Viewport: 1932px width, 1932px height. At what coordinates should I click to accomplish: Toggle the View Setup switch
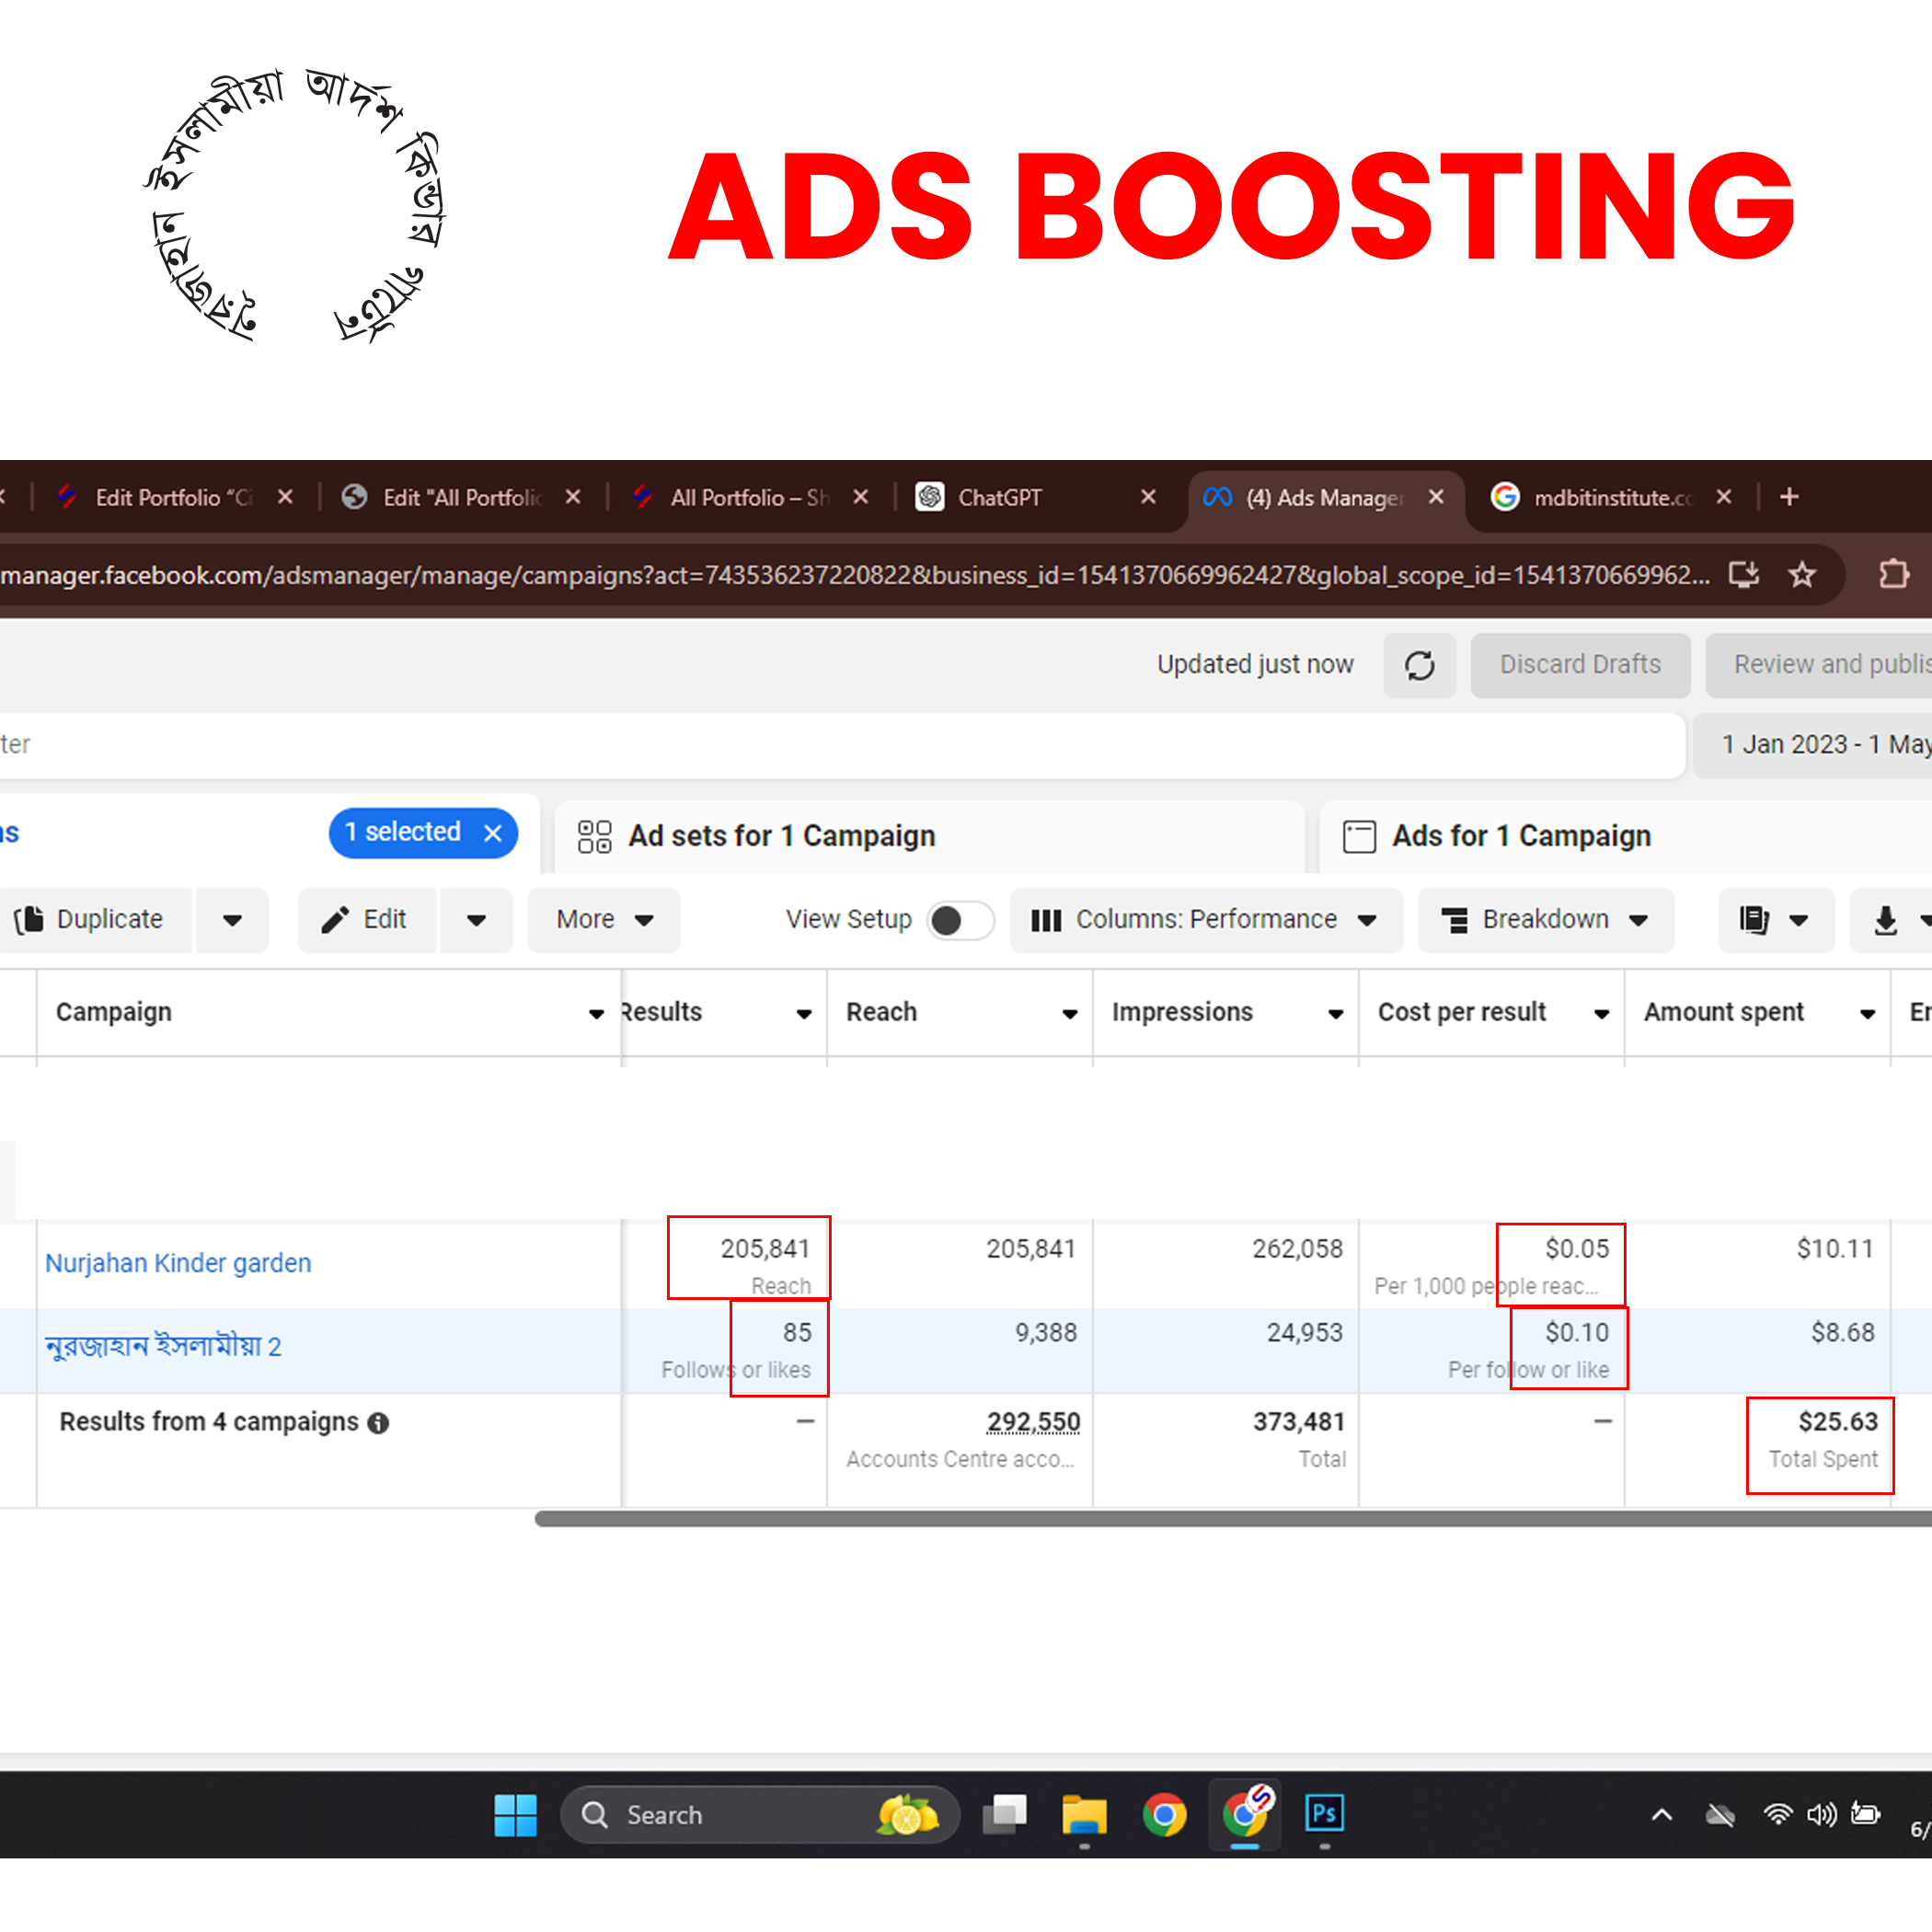(x=959, y=920)
